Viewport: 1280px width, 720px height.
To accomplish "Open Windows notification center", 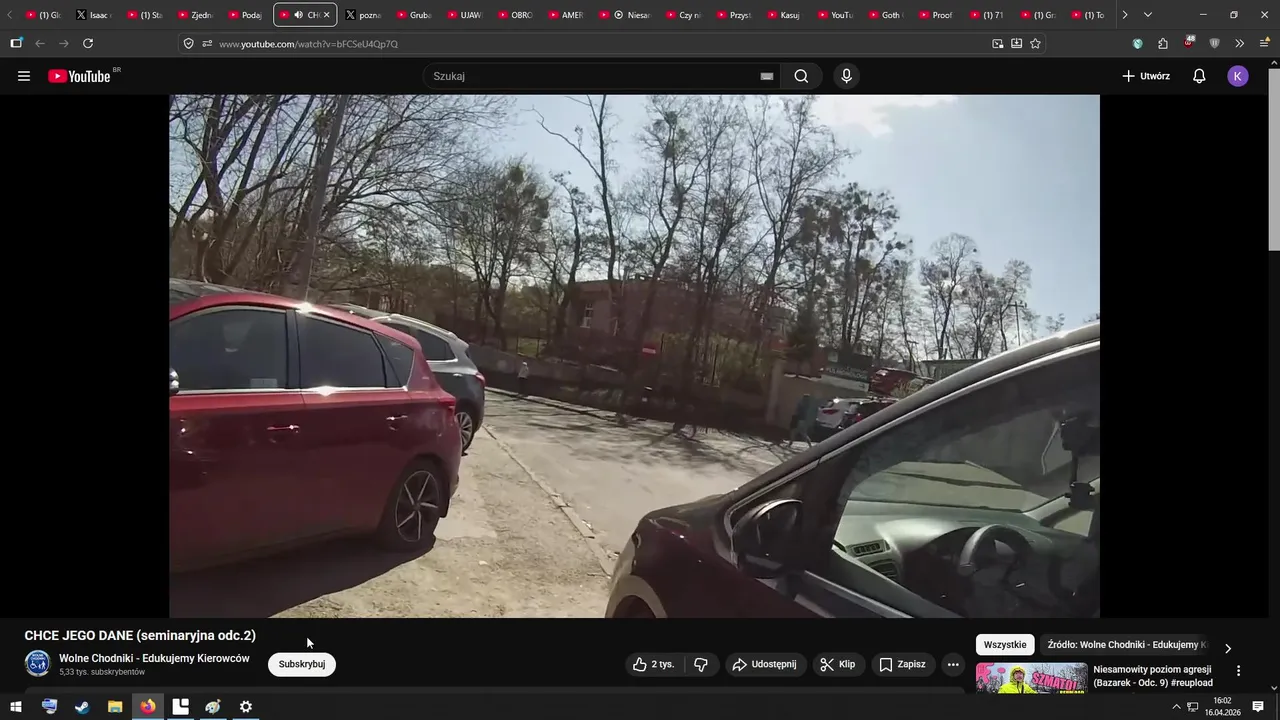I will coord(1258,707).
